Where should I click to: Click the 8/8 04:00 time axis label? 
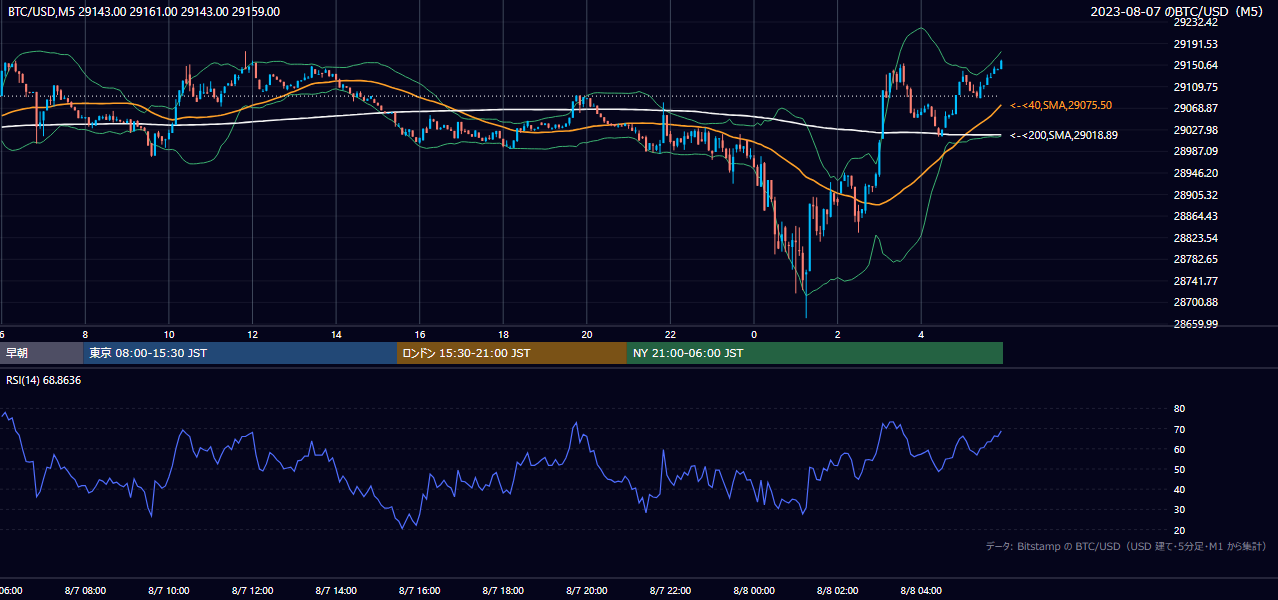(922, 591)
